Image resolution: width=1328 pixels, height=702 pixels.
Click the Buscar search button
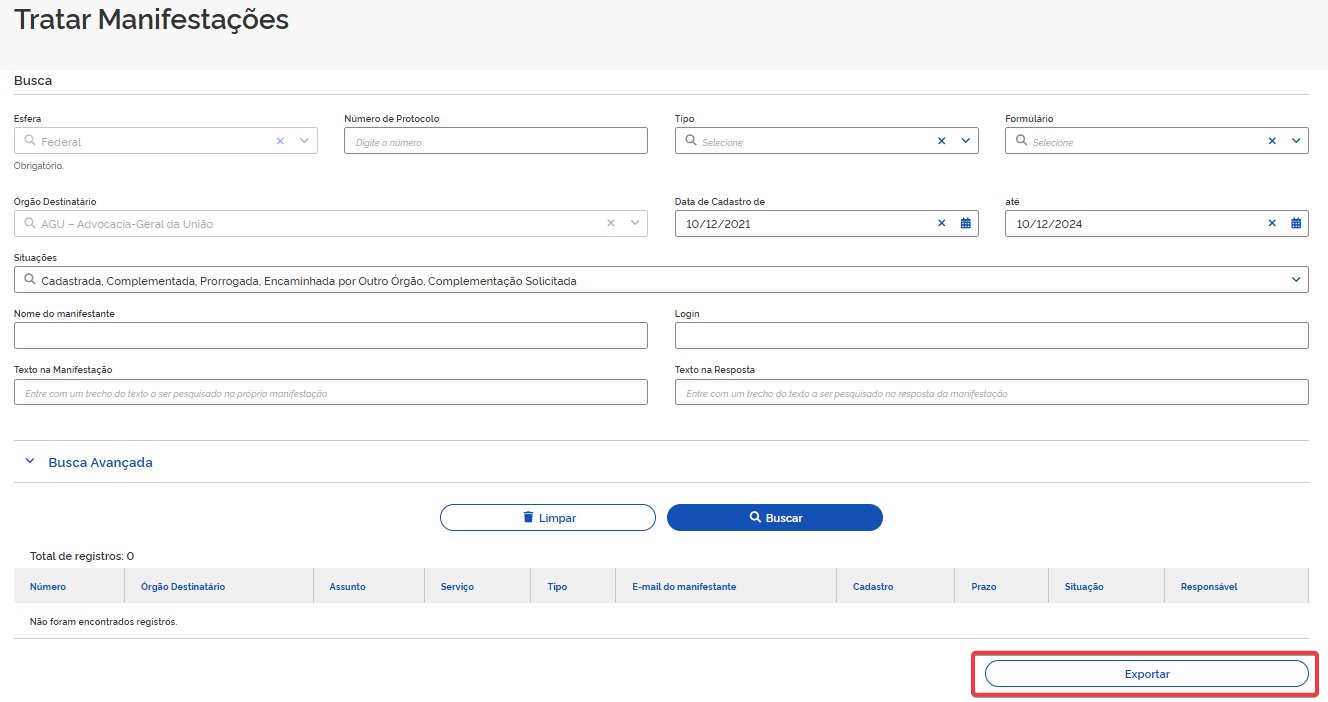[775, 517]
